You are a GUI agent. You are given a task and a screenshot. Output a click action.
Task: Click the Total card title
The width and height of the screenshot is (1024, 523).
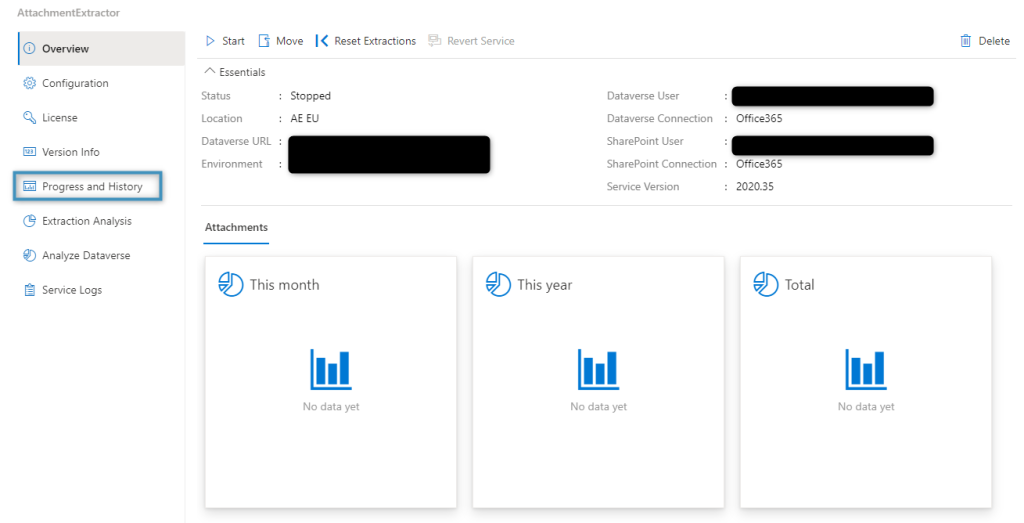coord(799,285)
